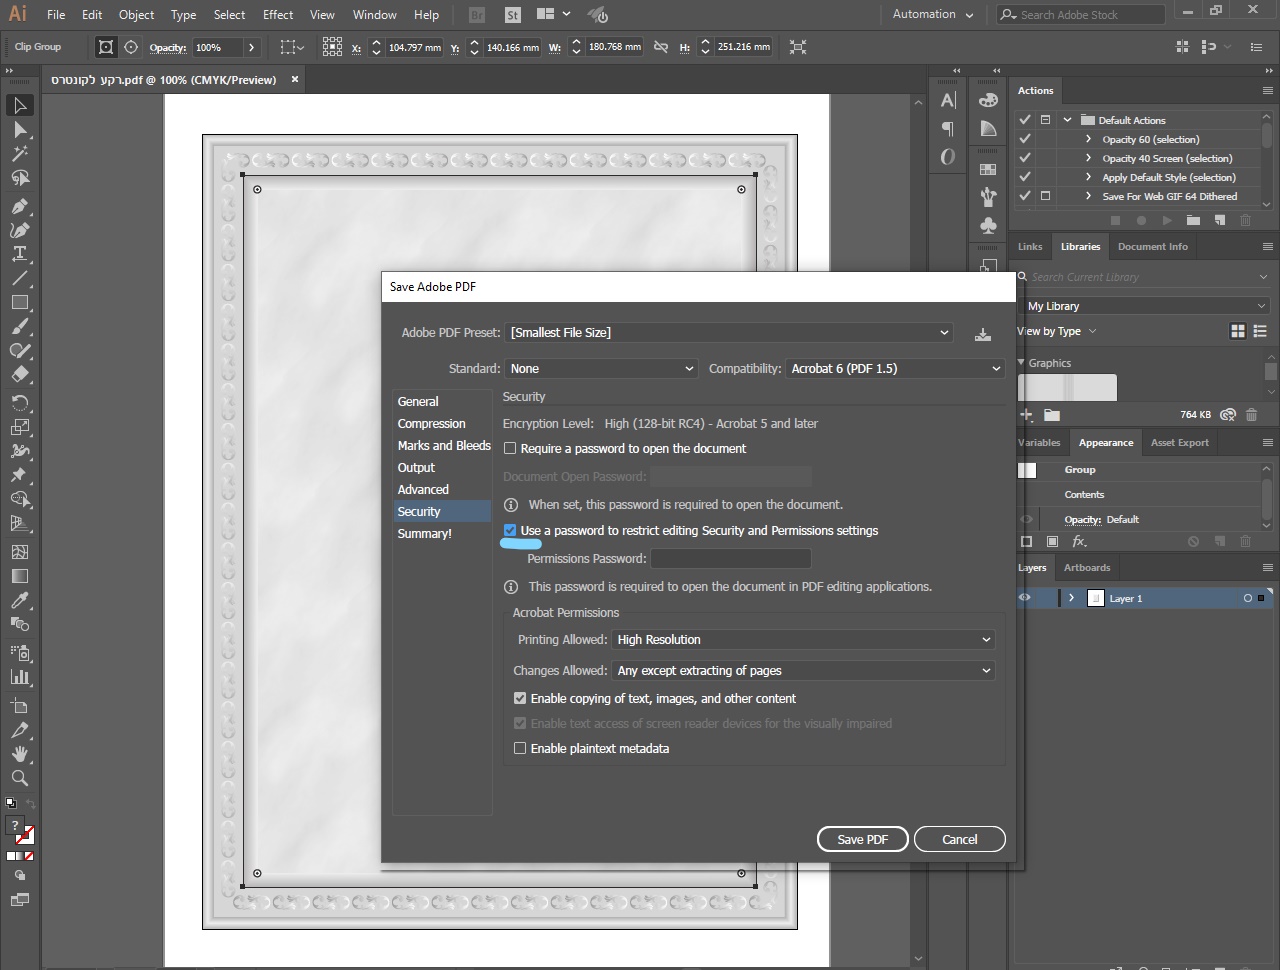Pick the Magic Wand tool

click(x=19, y=154)
